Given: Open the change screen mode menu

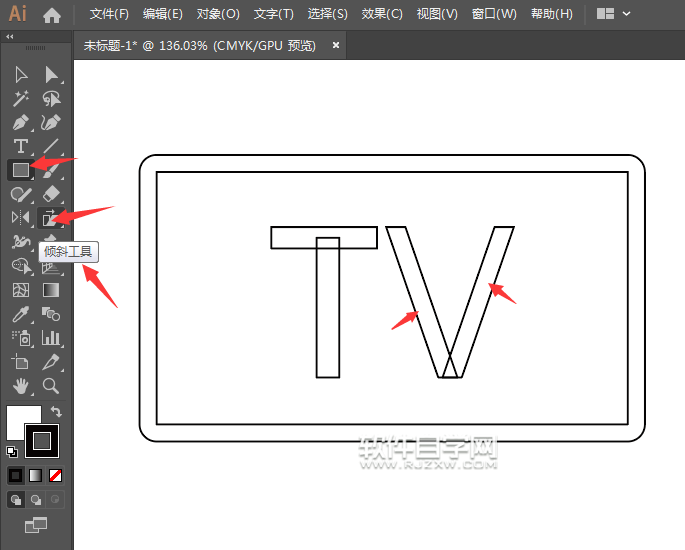Looking at the screenshot, I should tap(36, 524).
